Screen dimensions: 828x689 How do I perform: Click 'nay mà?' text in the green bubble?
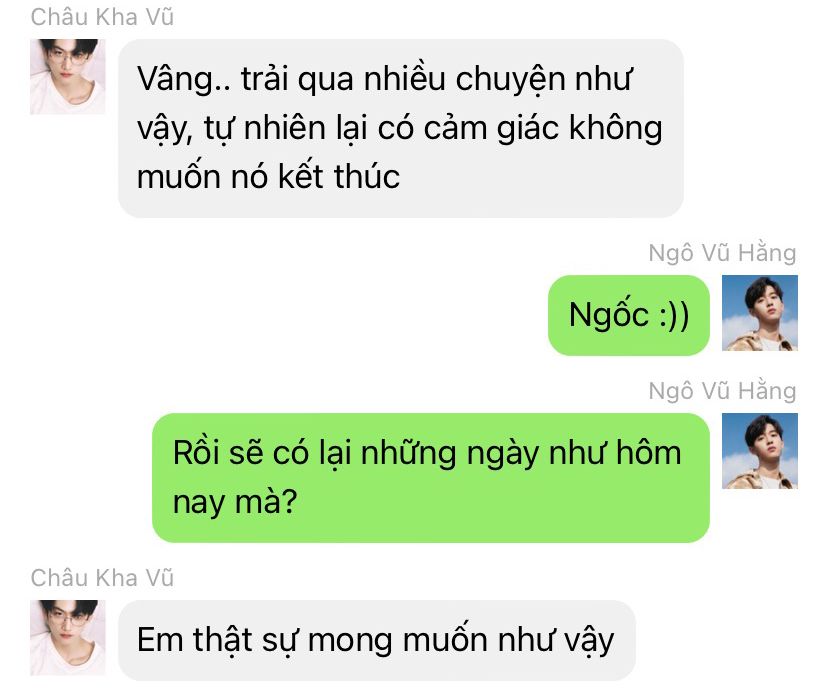[x=236, y=502]
